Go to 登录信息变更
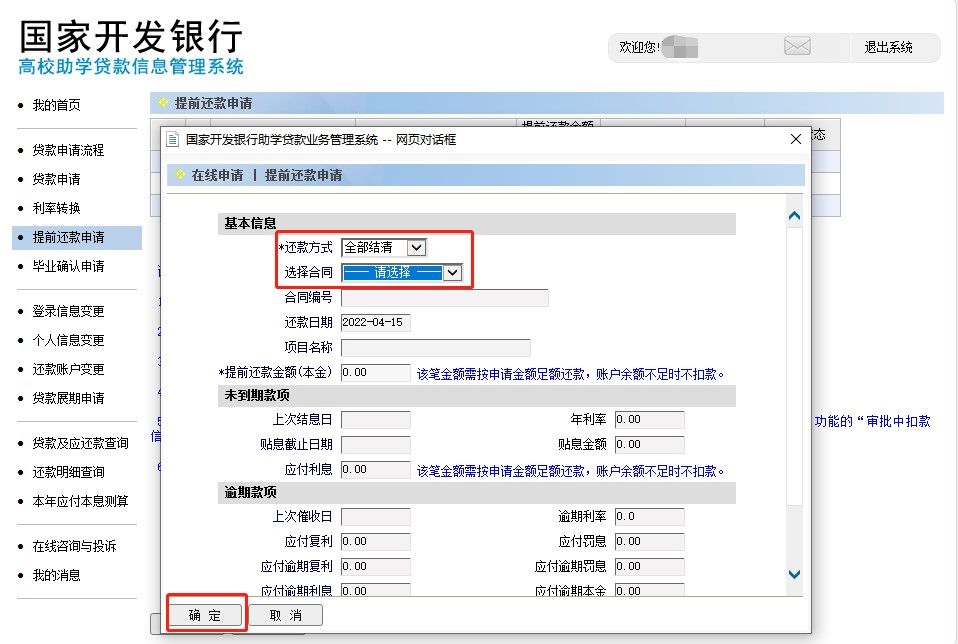958x644 pixels. tap(68, 312)
